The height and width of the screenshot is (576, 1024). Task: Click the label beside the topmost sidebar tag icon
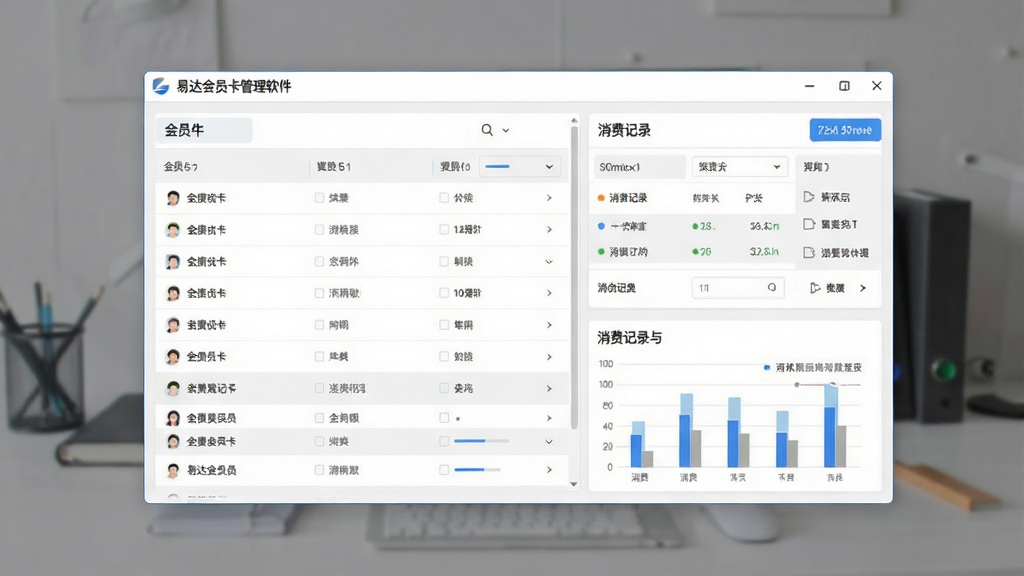click(x=835, y=197)
